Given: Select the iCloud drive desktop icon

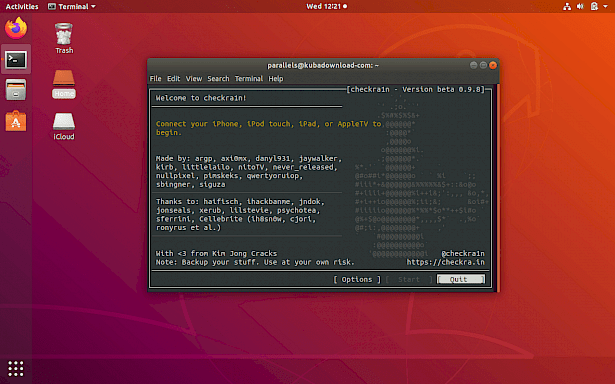Looking at the screenshot, I should coord(64,126).
